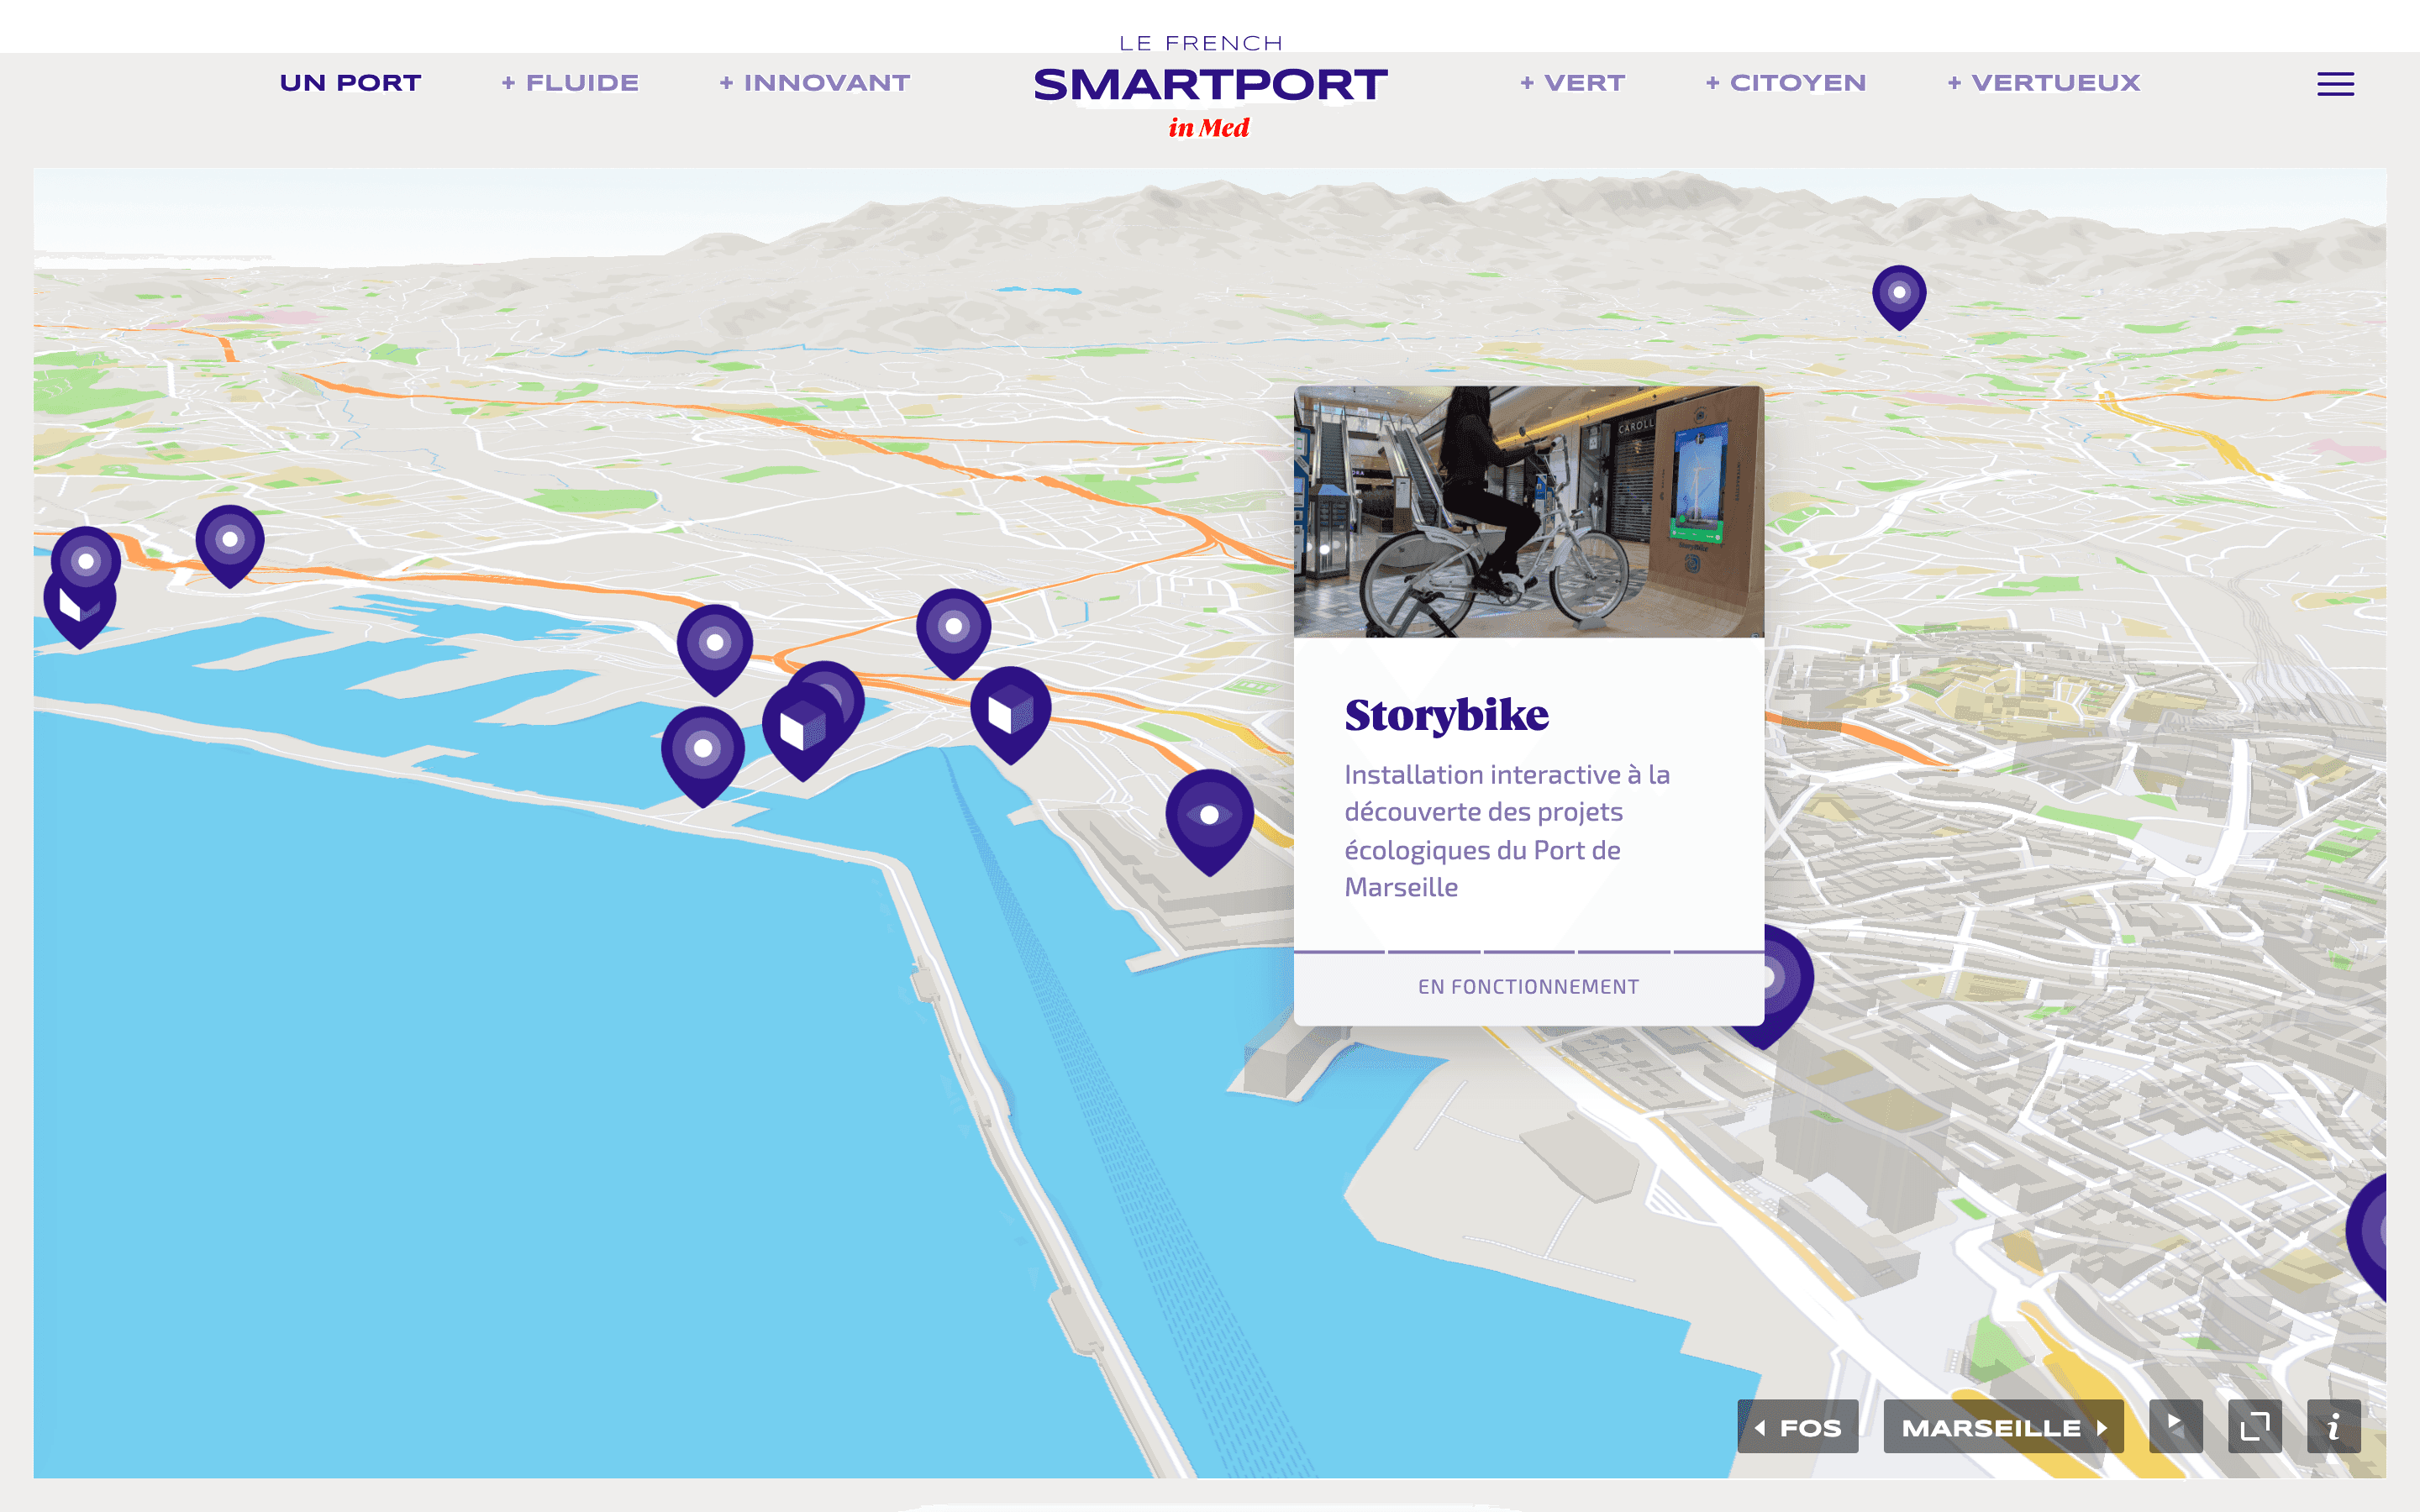Click the Le French Smartport logo

(x=1209, y=86)
